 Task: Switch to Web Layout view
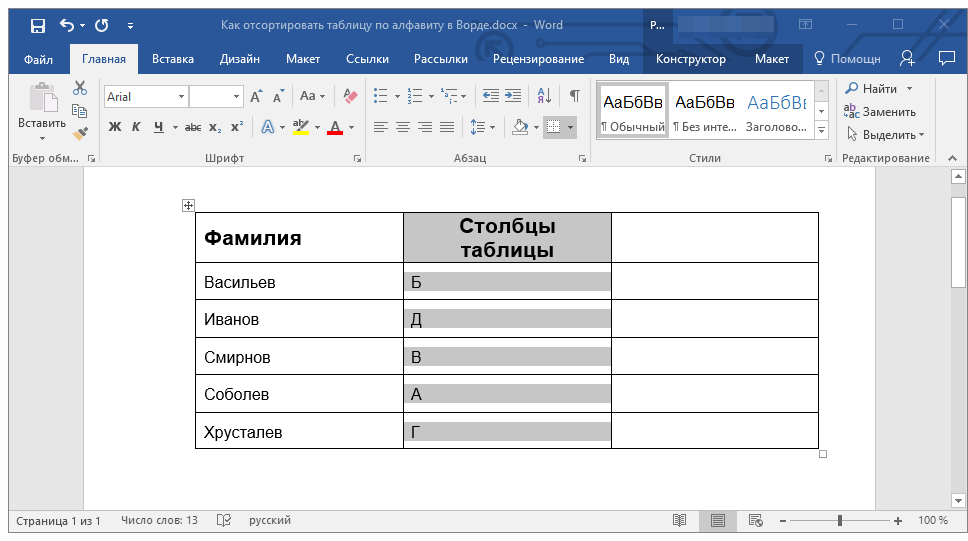756,521
